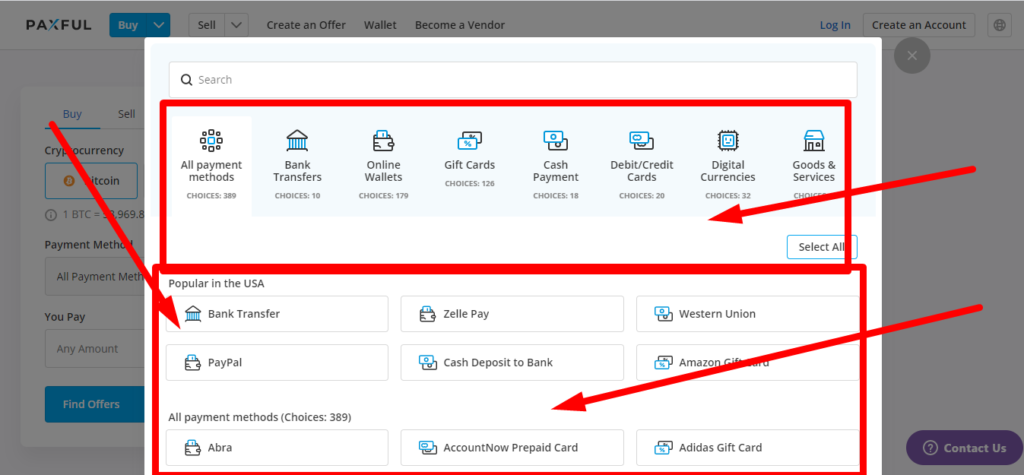Choose the Cash Payment category icon

pos(555,140)
